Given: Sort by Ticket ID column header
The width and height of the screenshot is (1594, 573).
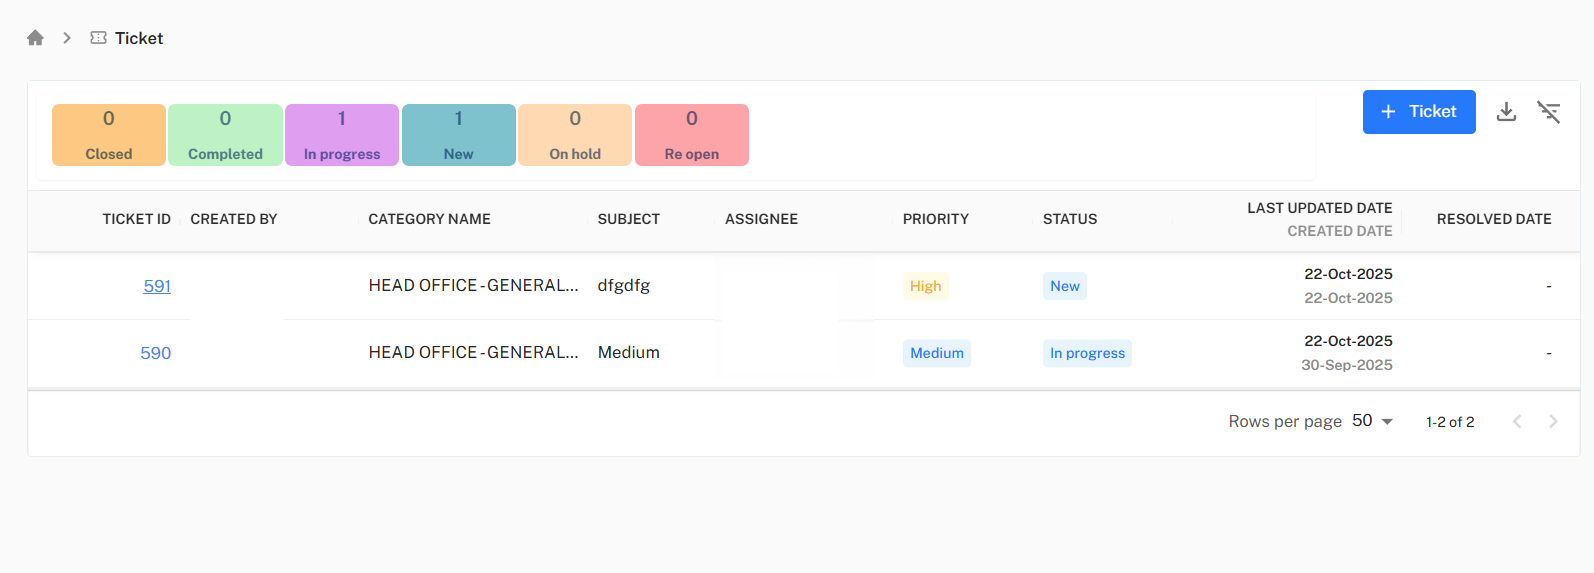Looking at the screenshot, I should click(x=136, y=219).
